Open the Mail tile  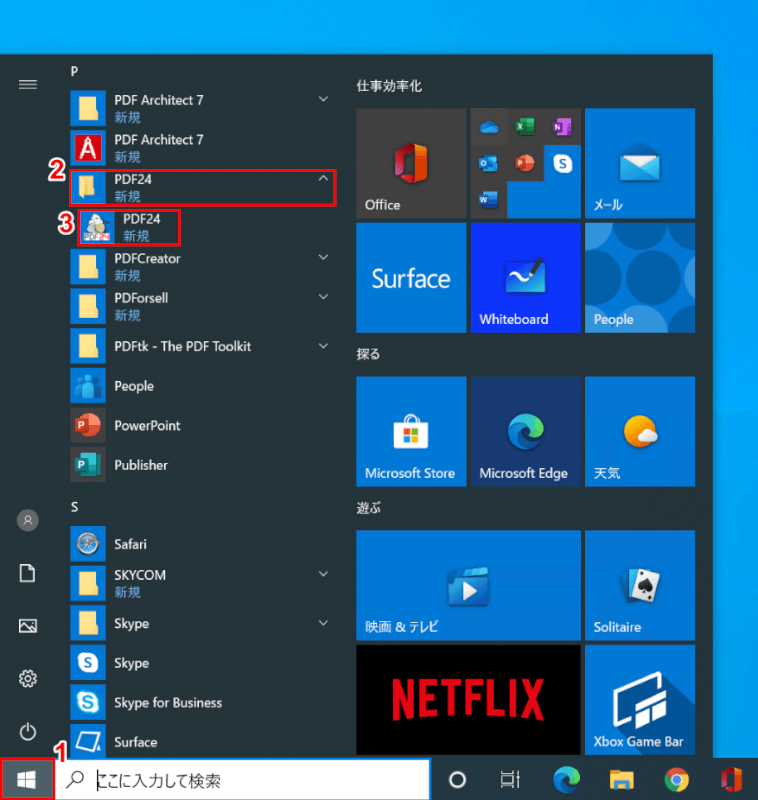(640, 163)
